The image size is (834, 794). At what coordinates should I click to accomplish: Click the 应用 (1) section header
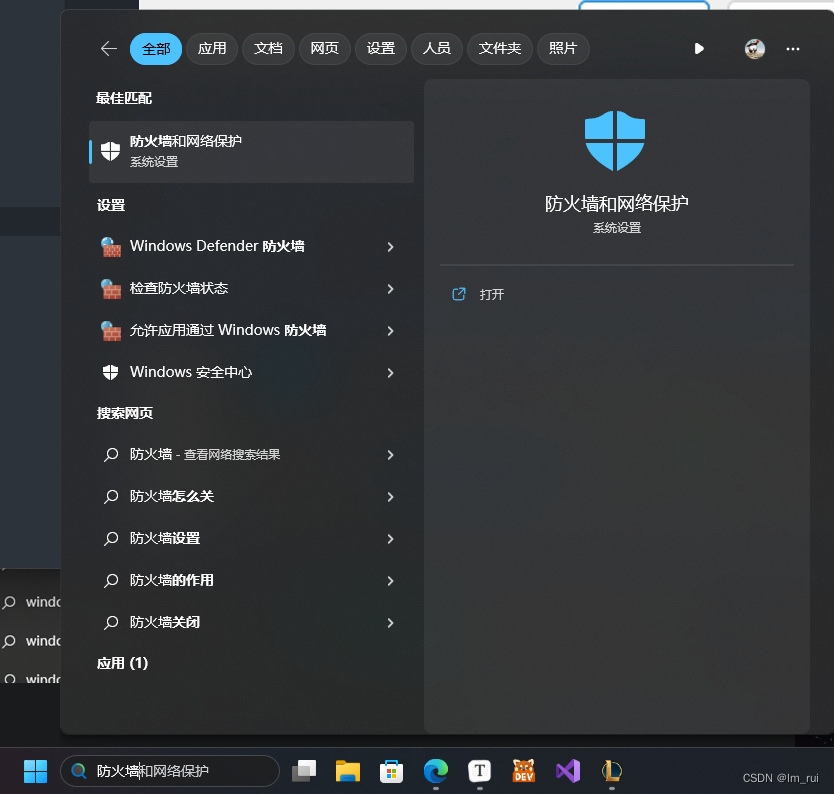(122, 663)
